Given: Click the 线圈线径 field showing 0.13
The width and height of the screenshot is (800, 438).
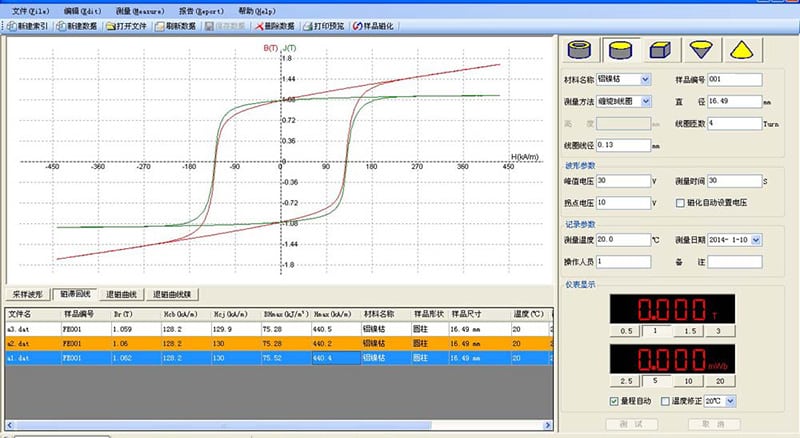Looking at the screenshot, I should (x=623, y=145).
